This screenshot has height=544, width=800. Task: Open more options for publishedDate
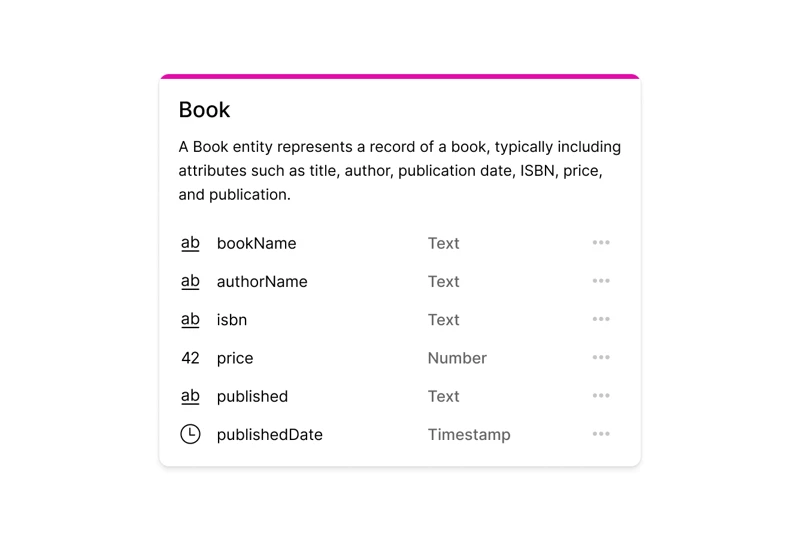point(601,434)
